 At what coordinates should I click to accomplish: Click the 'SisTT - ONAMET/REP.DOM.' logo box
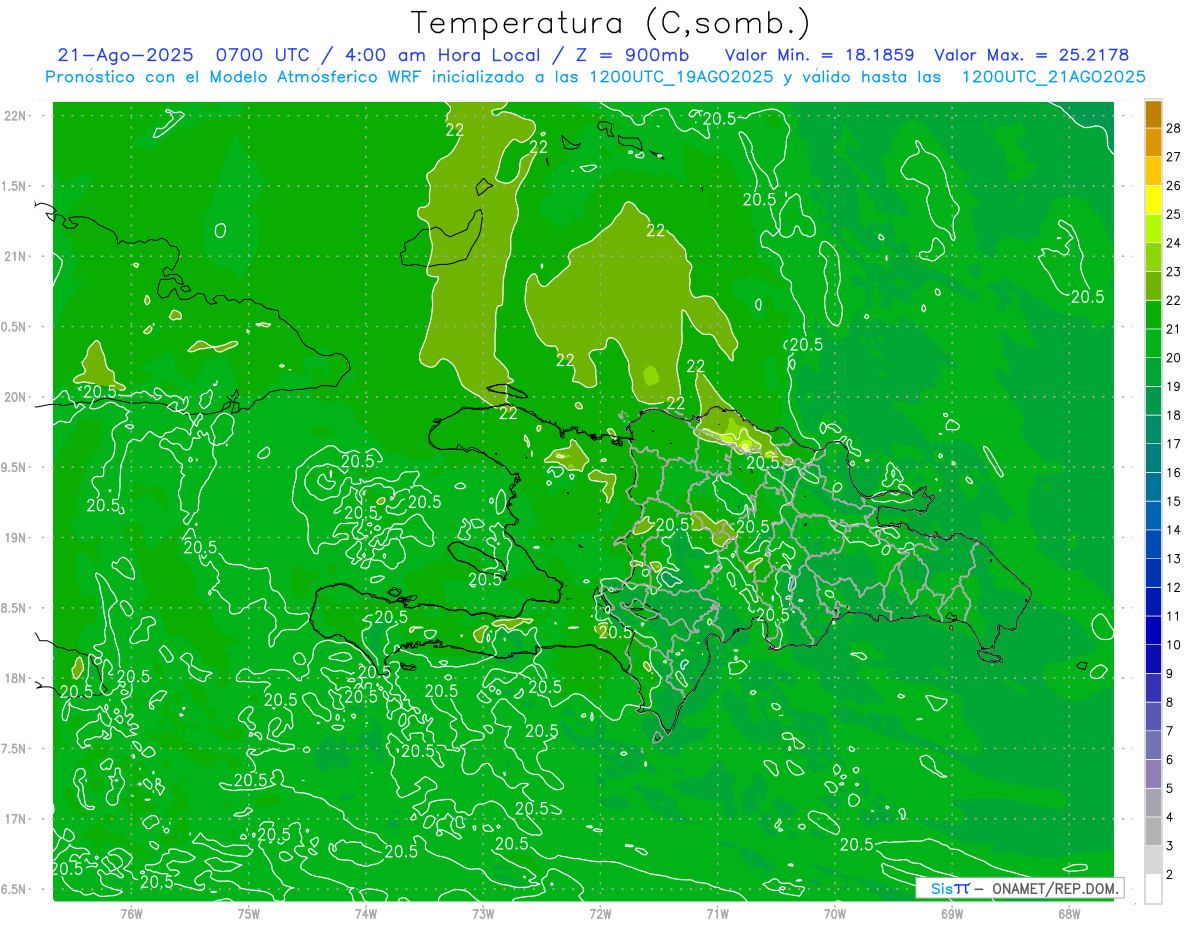tap(1019, 888)
